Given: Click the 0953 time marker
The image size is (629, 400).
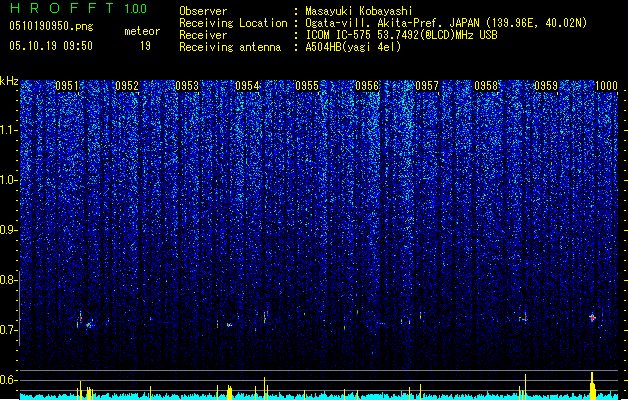Looking at the screenshot, I should point(187,86).
